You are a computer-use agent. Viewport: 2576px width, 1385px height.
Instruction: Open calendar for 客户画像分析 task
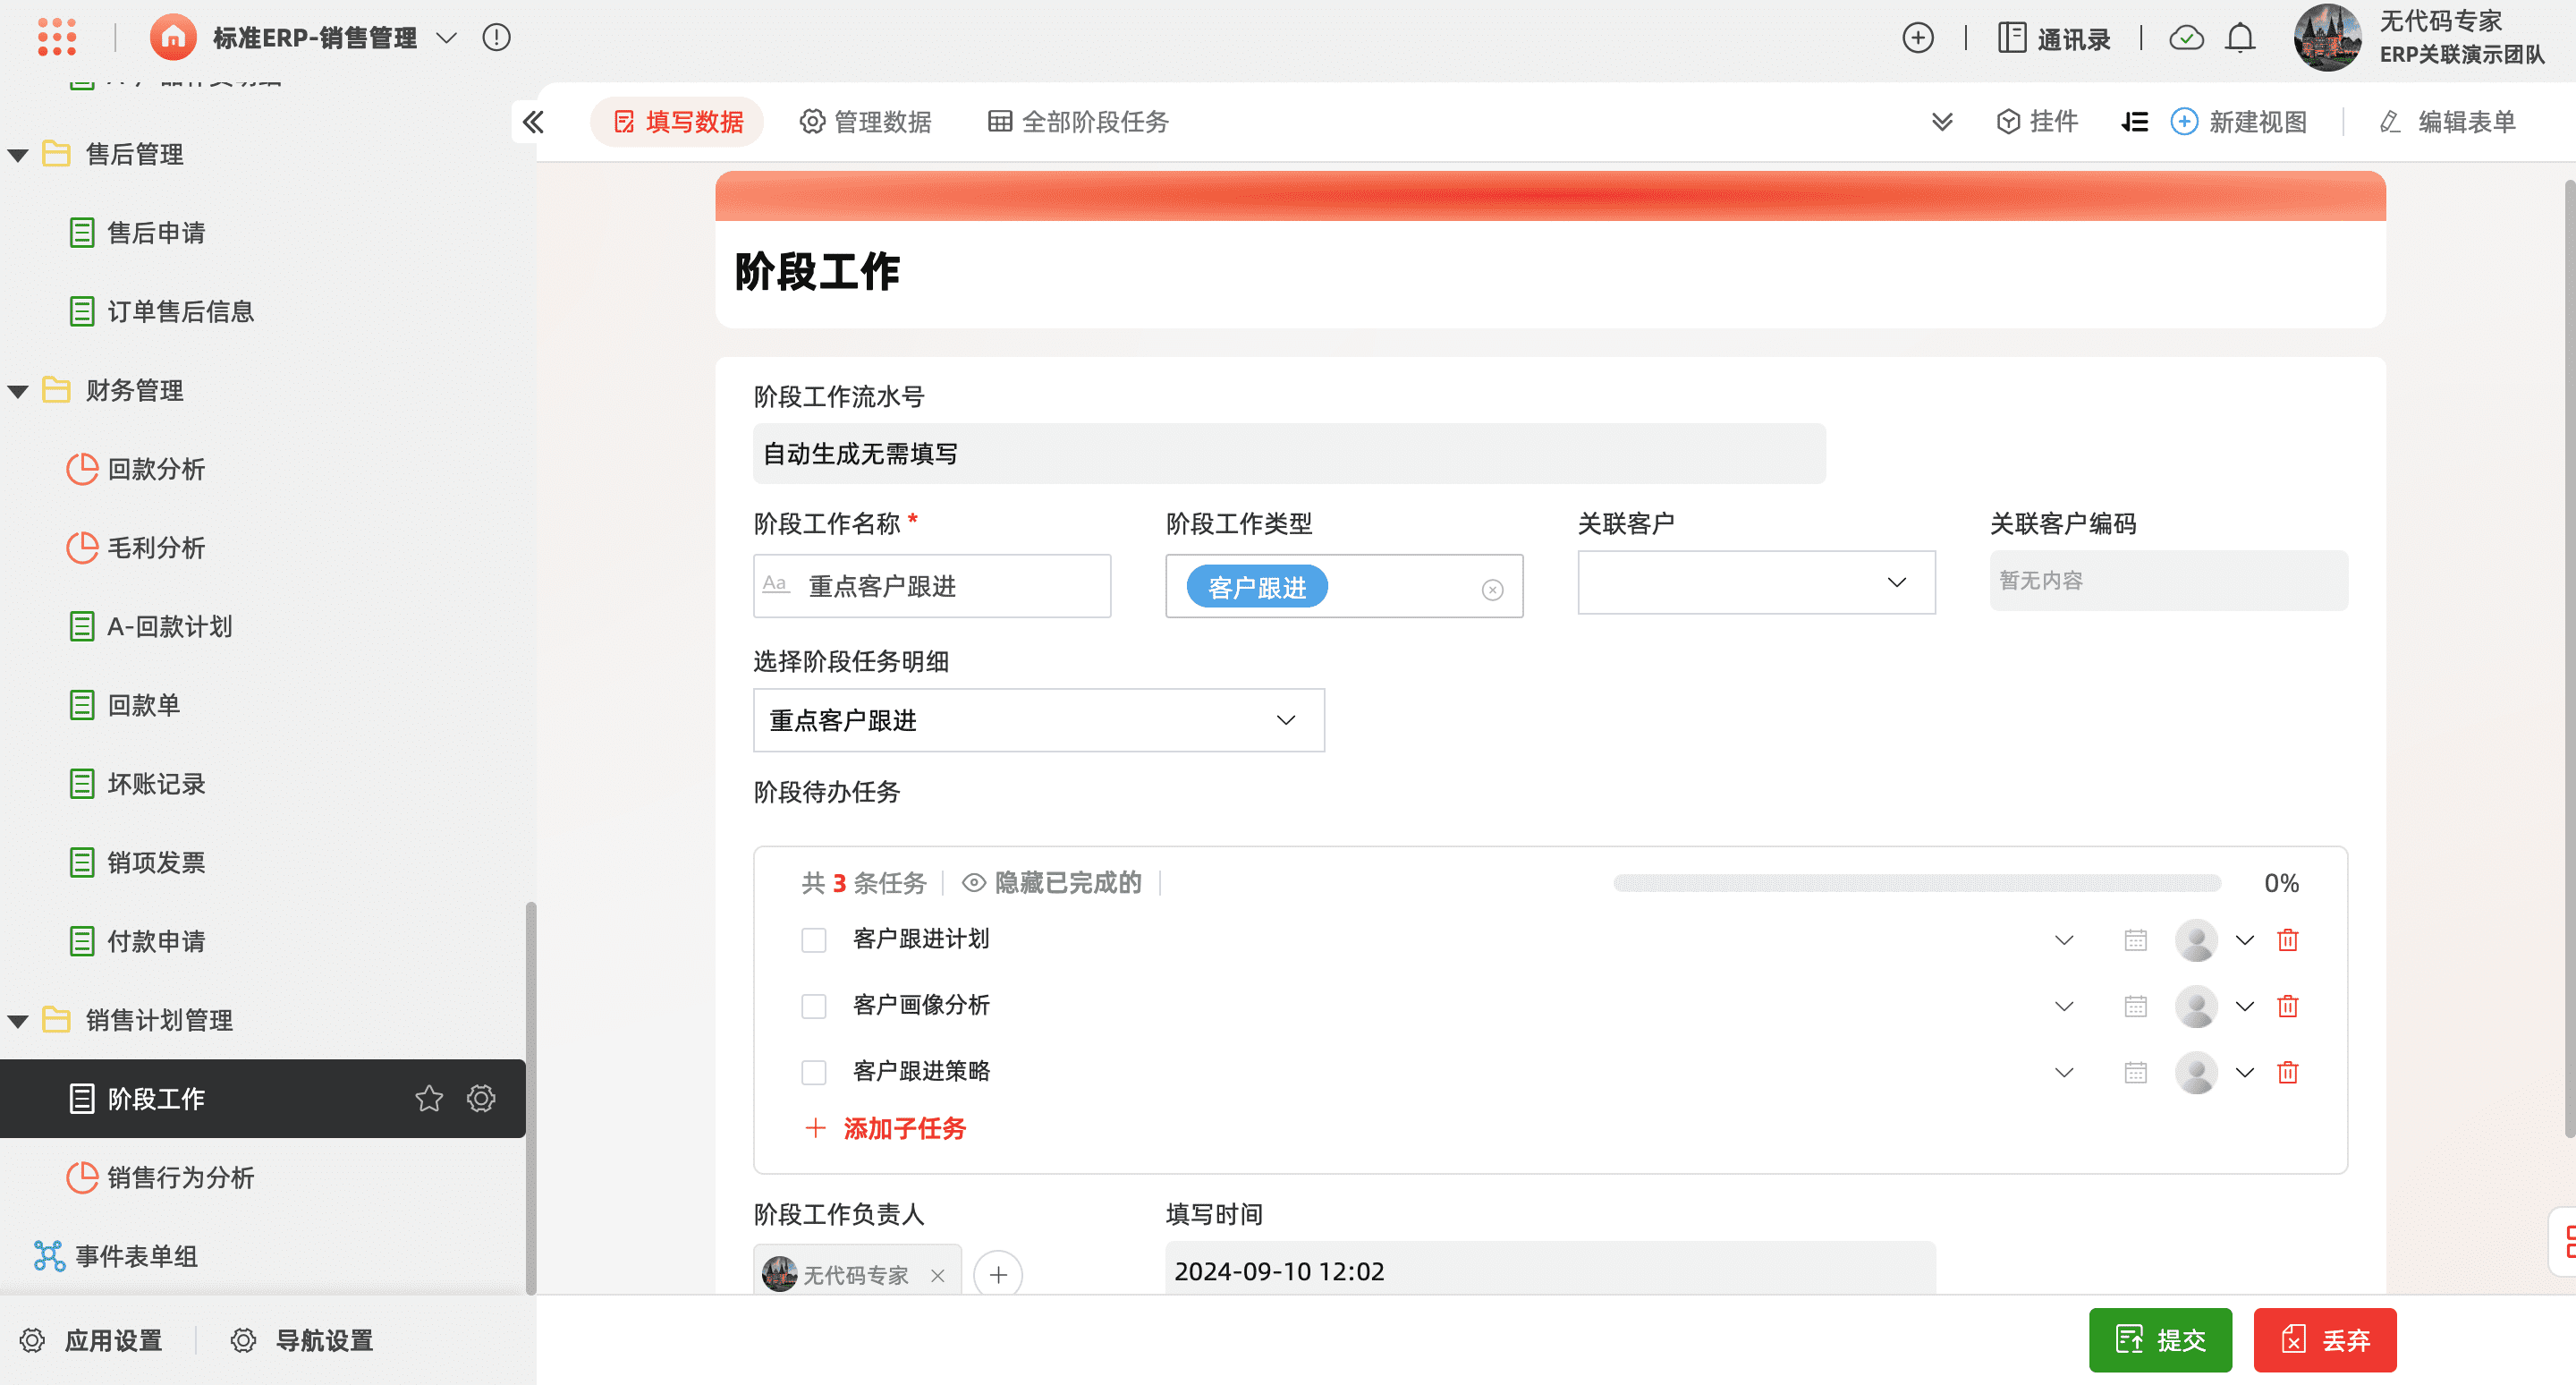pyautogui.click(x=2135, y=1006)
